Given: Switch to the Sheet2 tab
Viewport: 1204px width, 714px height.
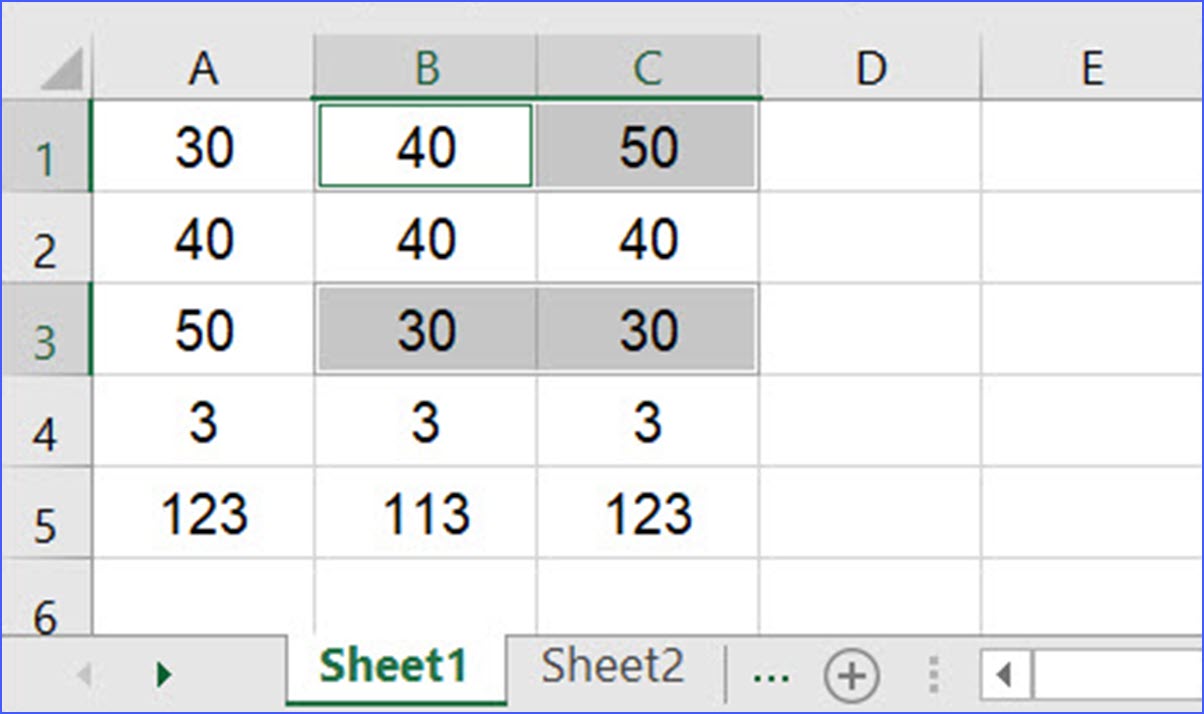Looking at the screenshot, I should point(613,663).
